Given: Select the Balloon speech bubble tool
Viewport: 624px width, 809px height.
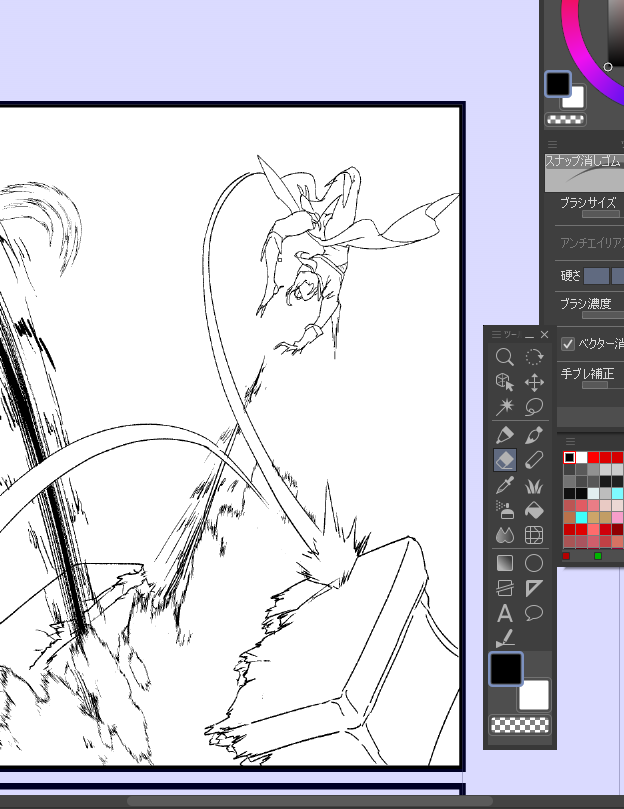Looking at the screenshot, I should 534,613.
